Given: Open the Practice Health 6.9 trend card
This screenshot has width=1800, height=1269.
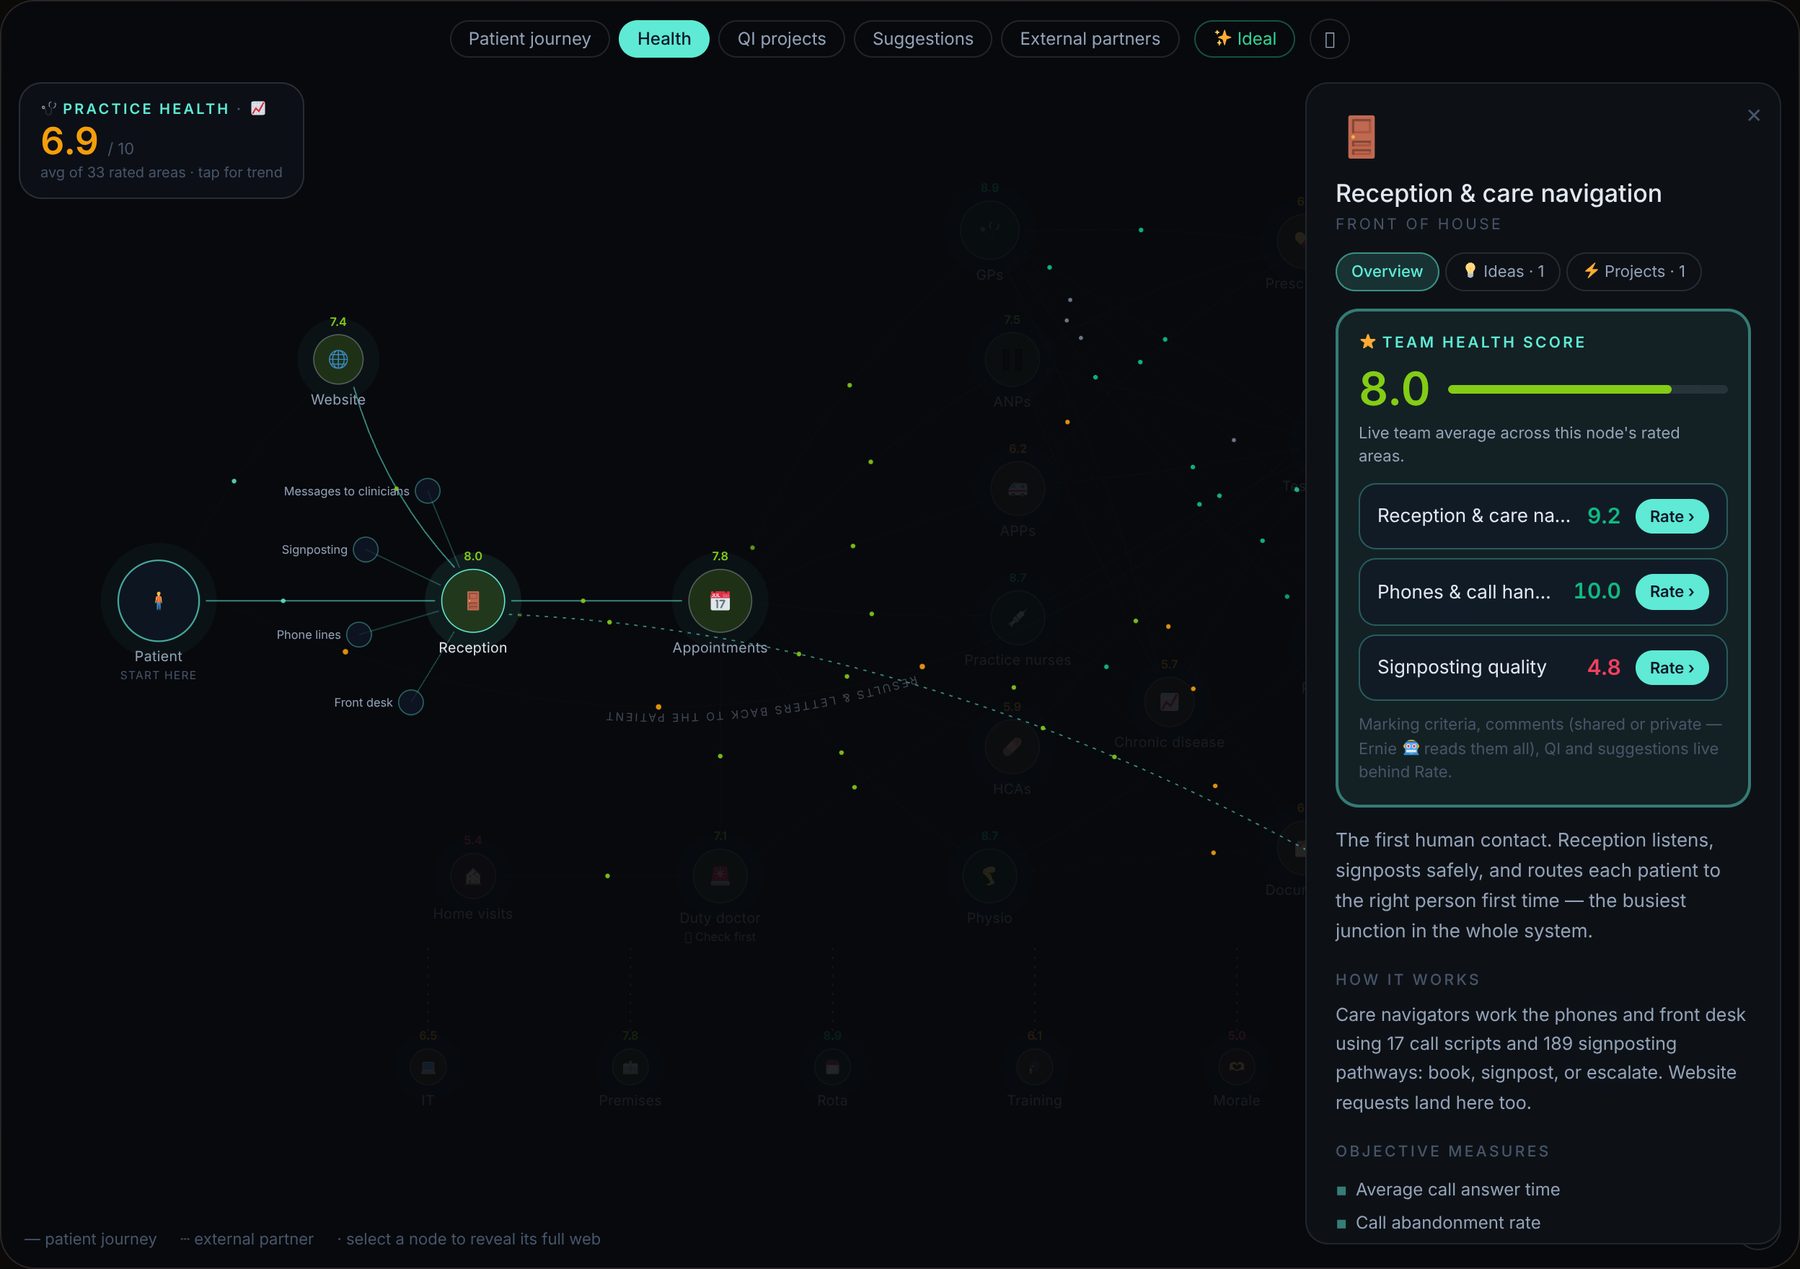Looking at the screenshot, I should 161,140.
